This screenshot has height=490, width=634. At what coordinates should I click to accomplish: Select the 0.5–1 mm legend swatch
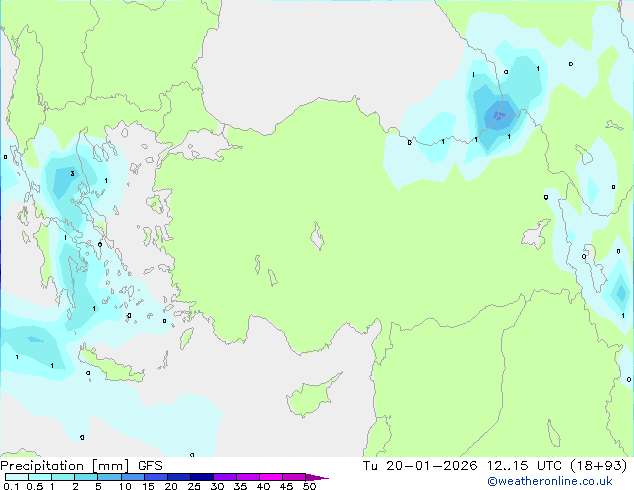(40, 477)
